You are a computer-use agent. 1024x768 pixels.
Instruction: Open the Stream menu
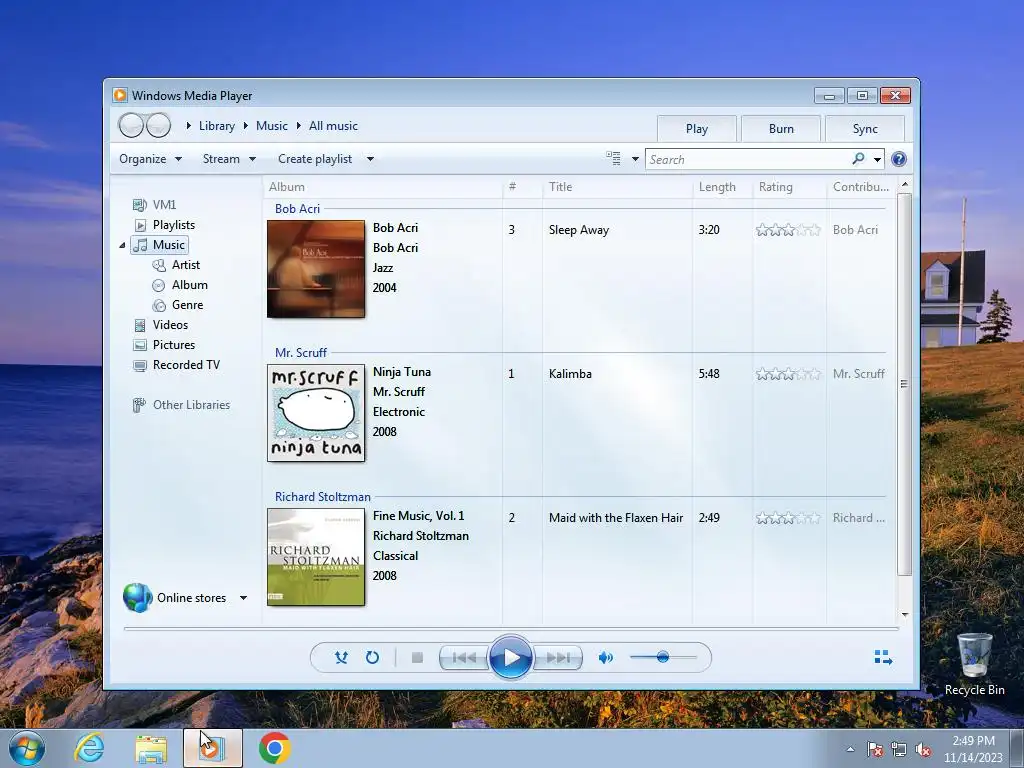229,159
